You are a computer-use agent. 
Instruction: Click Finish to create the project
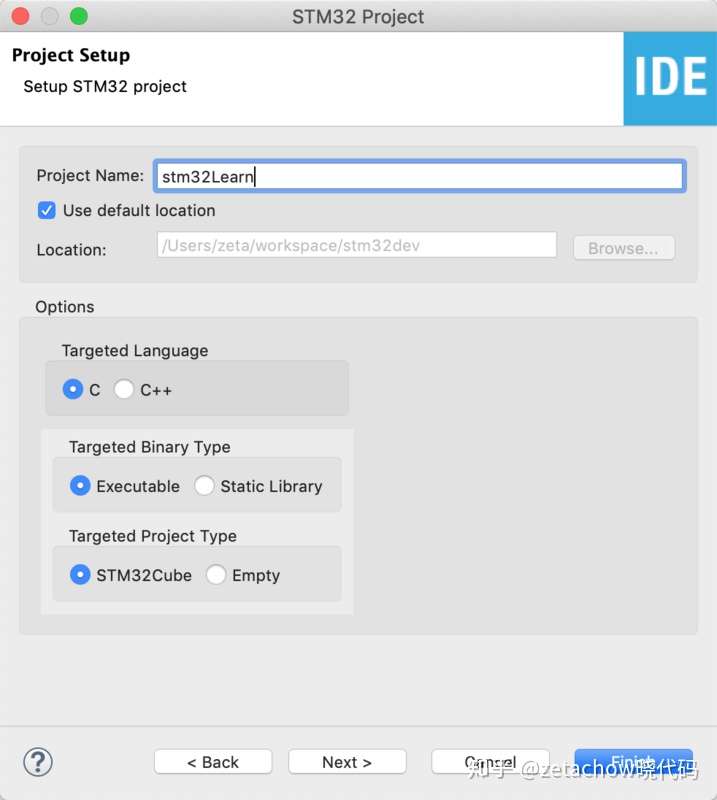pos(633,762)
